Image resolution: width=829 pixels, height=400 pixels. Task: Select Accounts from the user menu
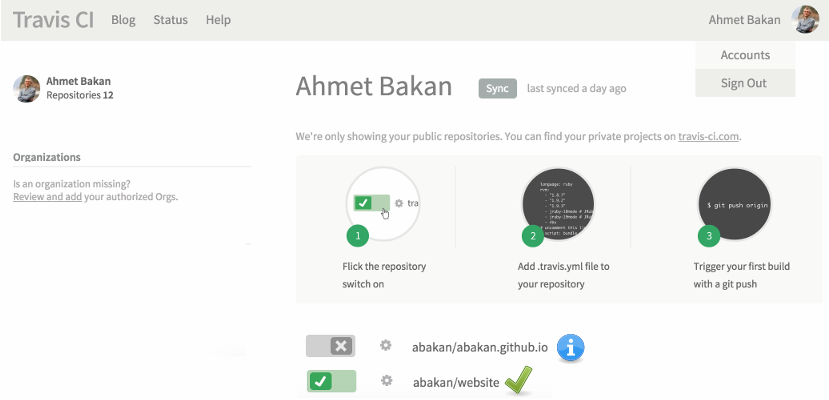[745, 55]
